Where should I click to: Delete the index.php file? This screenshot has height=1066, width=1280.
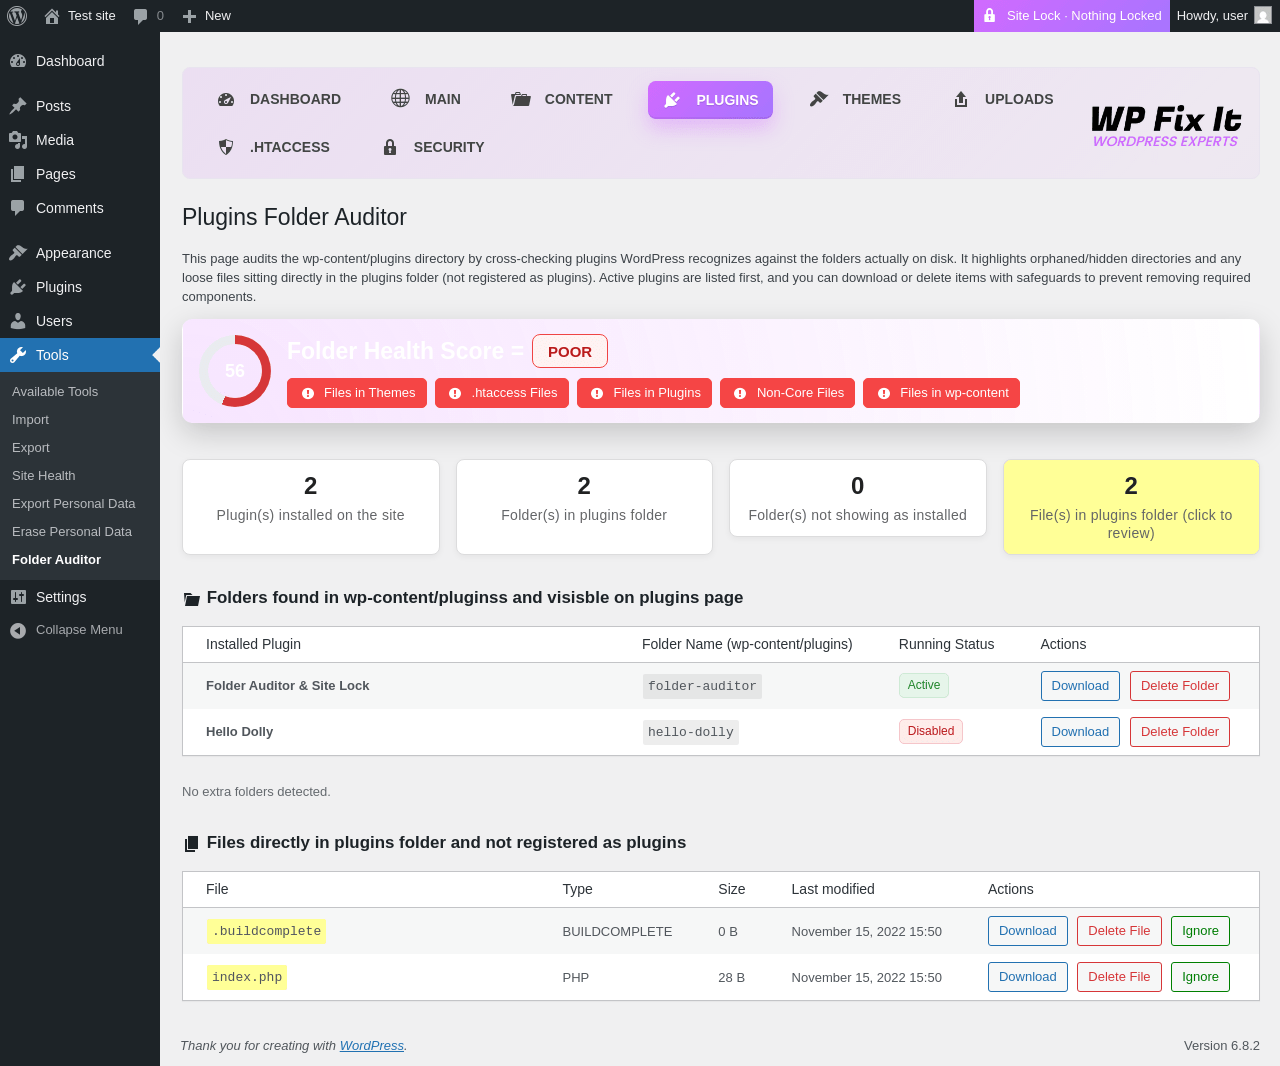coord(1119,977)
